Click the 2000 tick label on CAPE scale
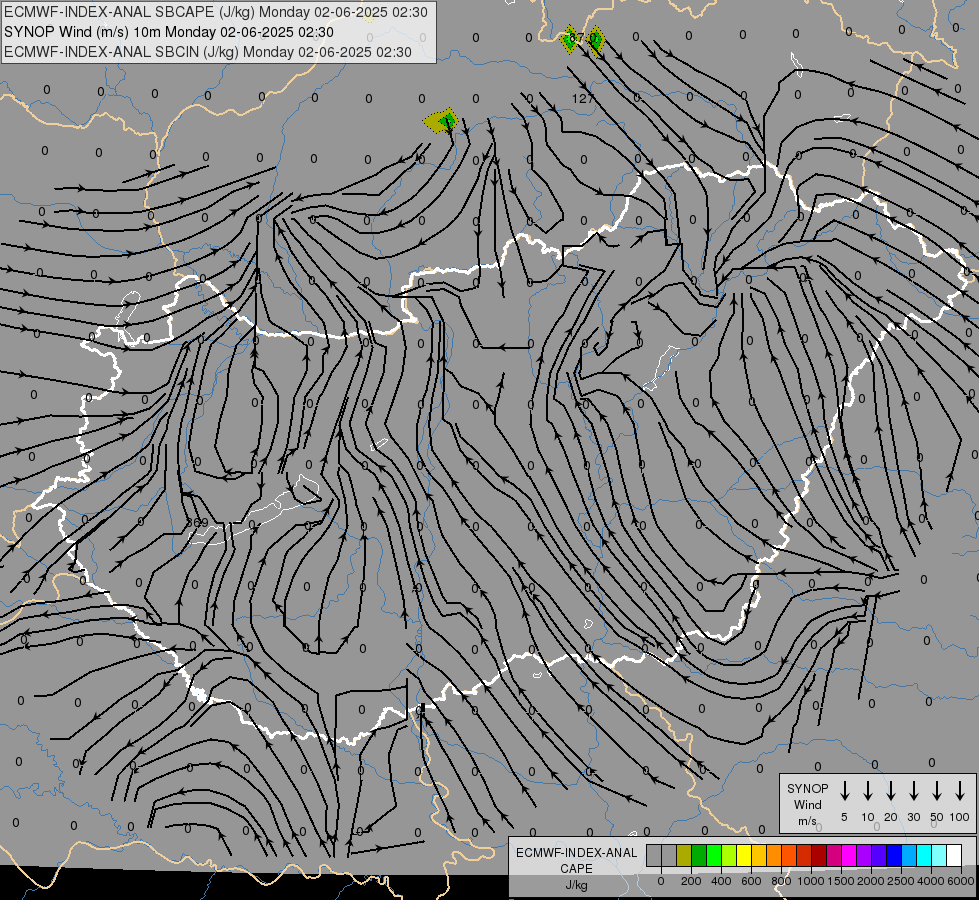Image resolution: width=979 pixels, height=900 pixels. [x=871, y=881]
